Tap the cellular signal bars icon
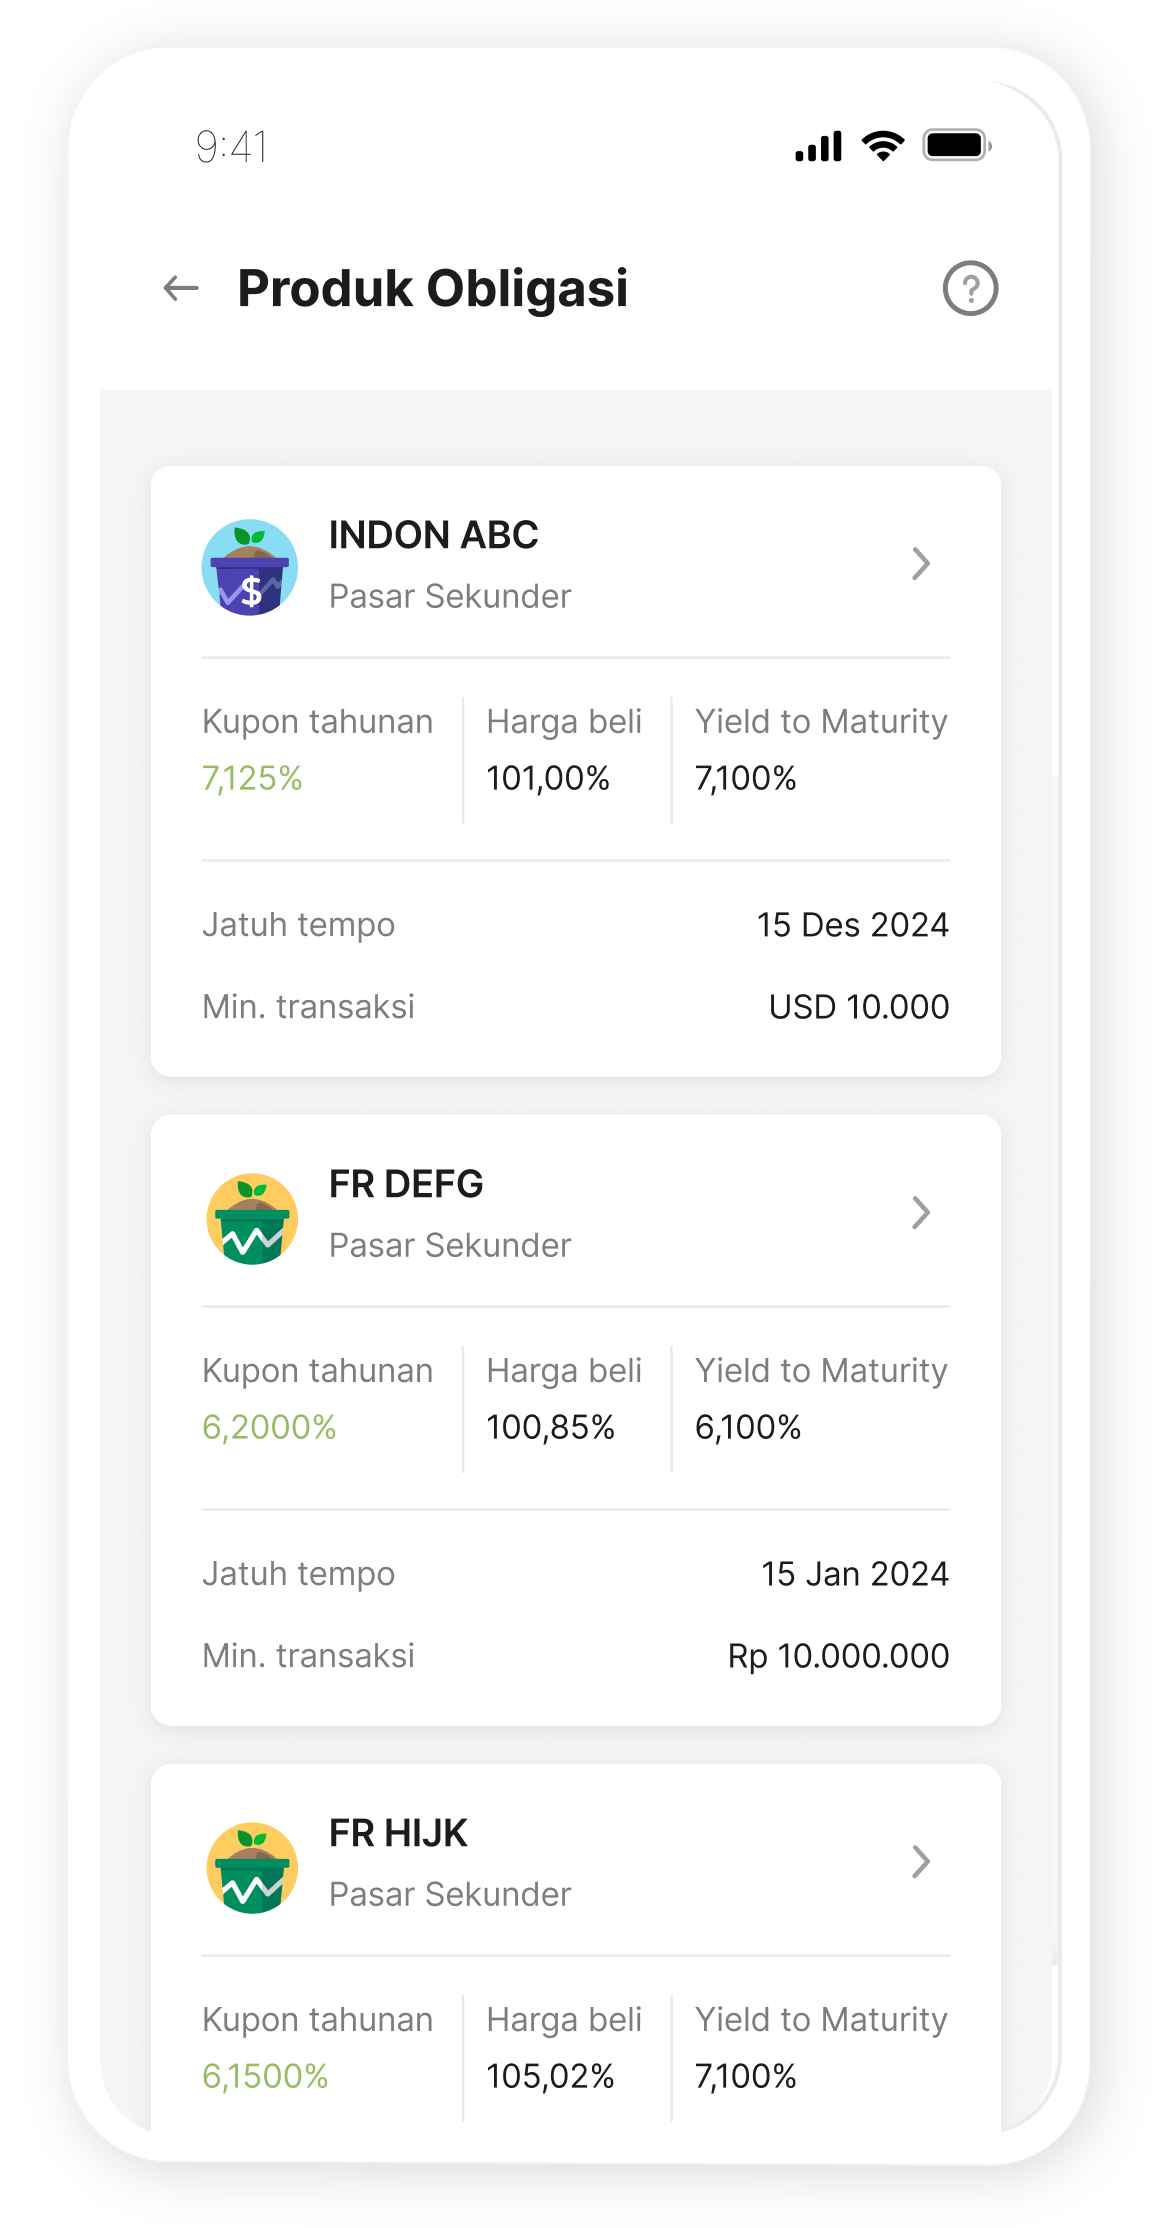This screenshot has width=1171, height=2228. point(819,146)
